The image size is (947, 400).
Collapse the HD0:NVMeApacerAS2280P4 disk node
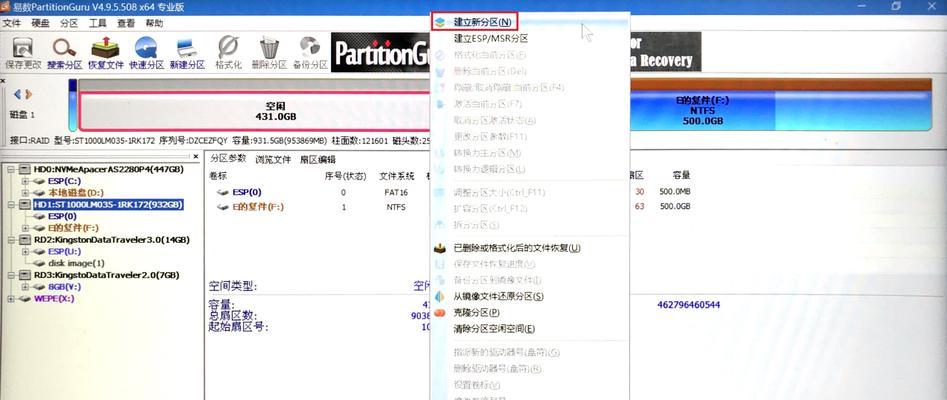coord(11,170)
